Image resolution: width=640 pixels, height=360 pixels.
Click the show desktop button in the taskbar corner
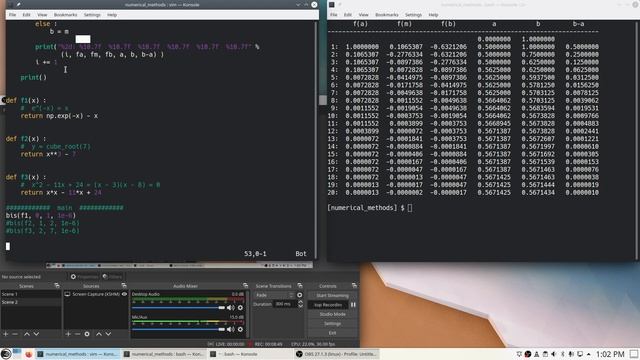point(634,354)
